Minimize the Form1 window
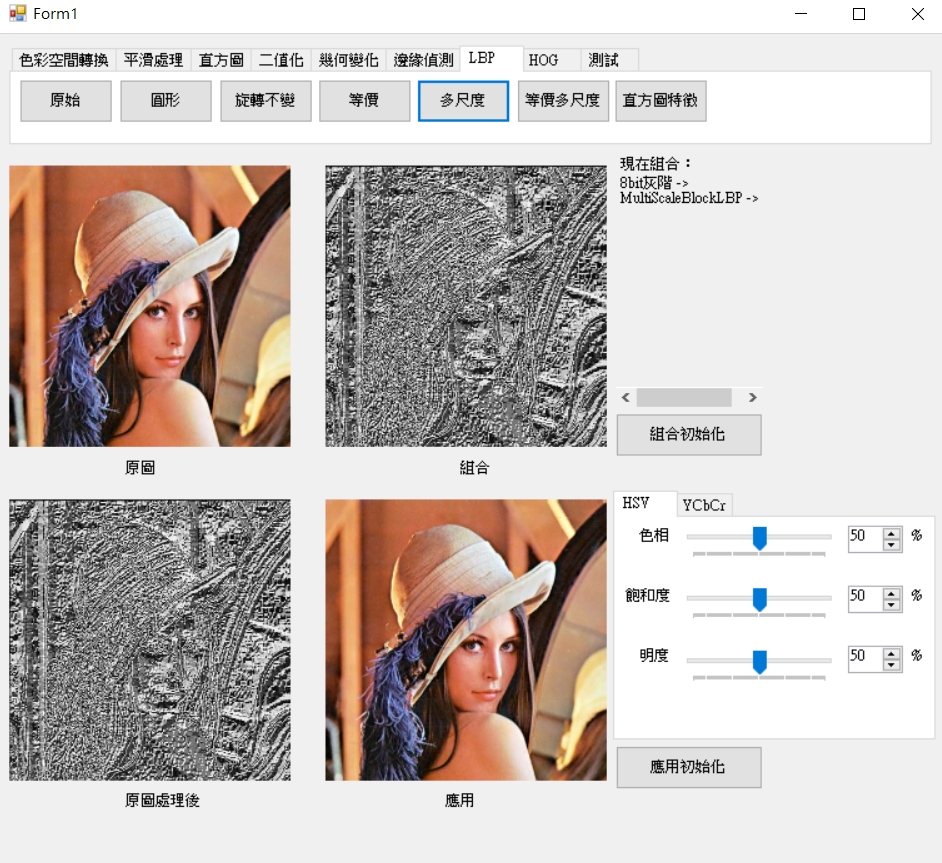942x863 pixels. tap(801, 14)
